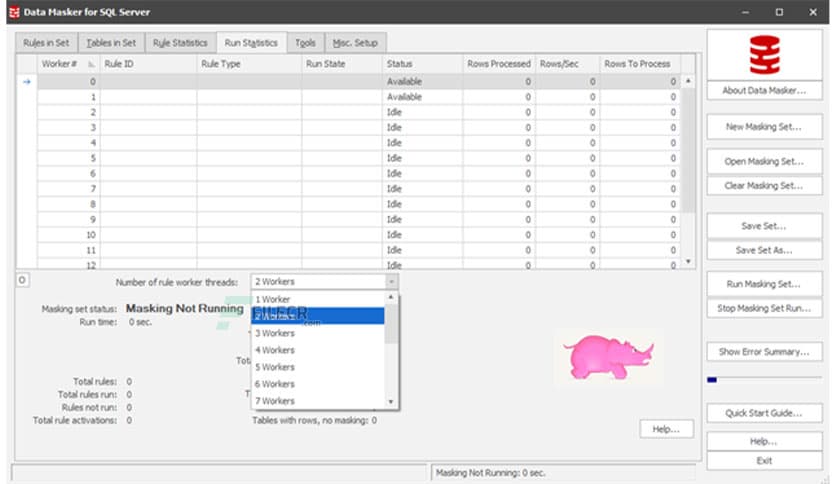Click the Total rules label
Image resolution: width=836 pixels, height=484 pixels.
(x=95, y=382)
